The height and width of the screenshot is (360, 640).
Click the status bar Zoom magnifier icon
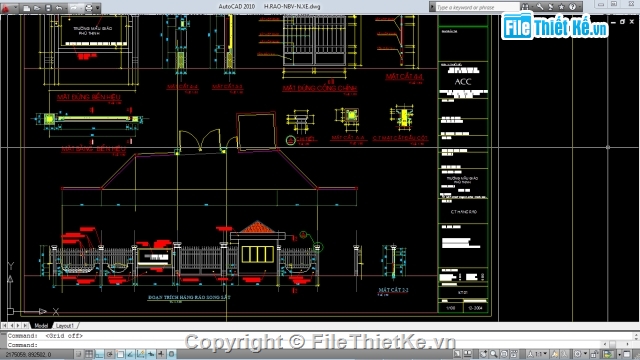point(493,354)
